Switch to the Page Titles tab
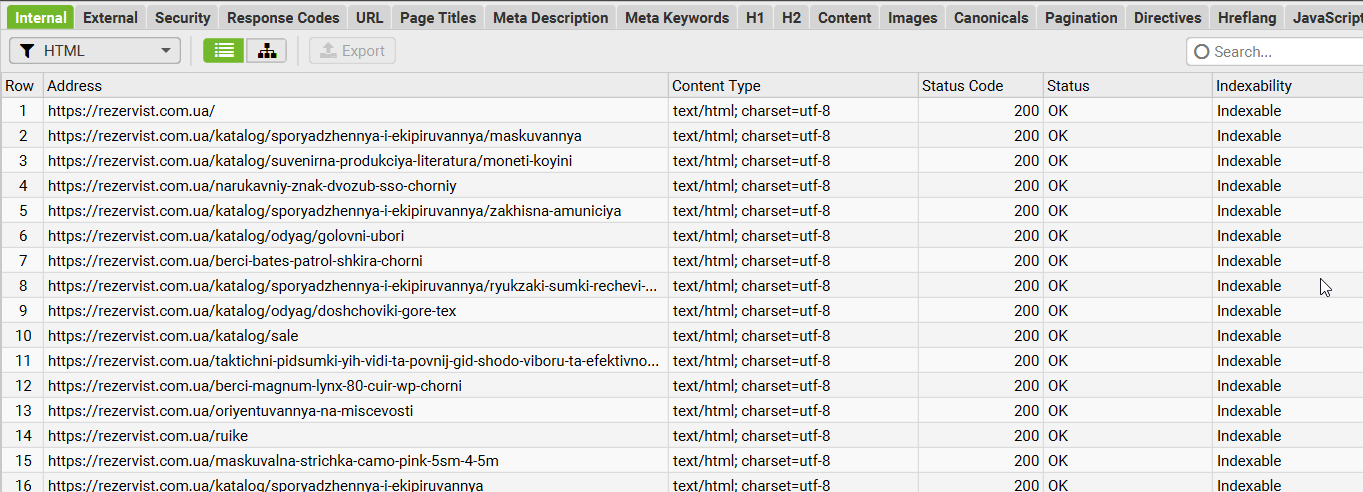The width and height of the screenshot is (1363, 492). pyautogui.click(x=438, y=18)
